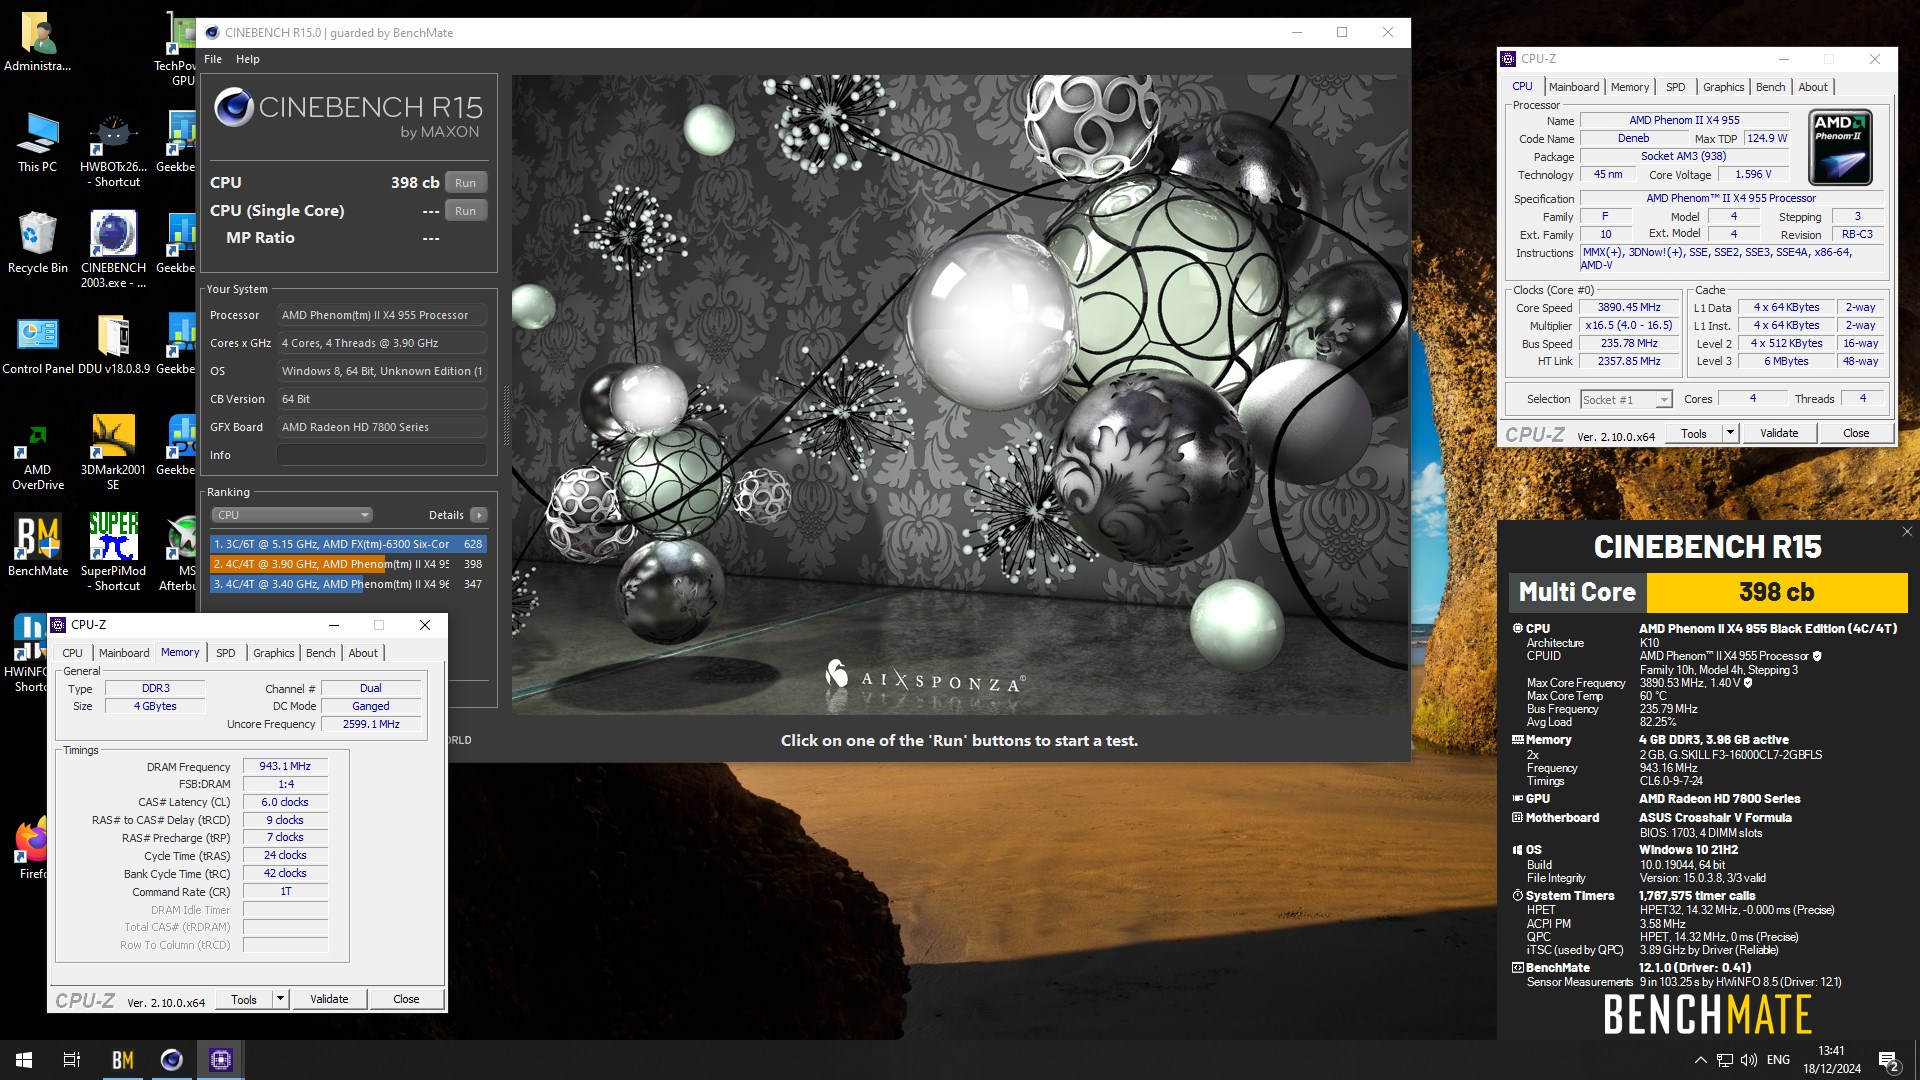This screenshot has height=1080, width=1920.
Task: Switch to SPD tab in bottom CPU-Z
Action: (x=226, y=653)
